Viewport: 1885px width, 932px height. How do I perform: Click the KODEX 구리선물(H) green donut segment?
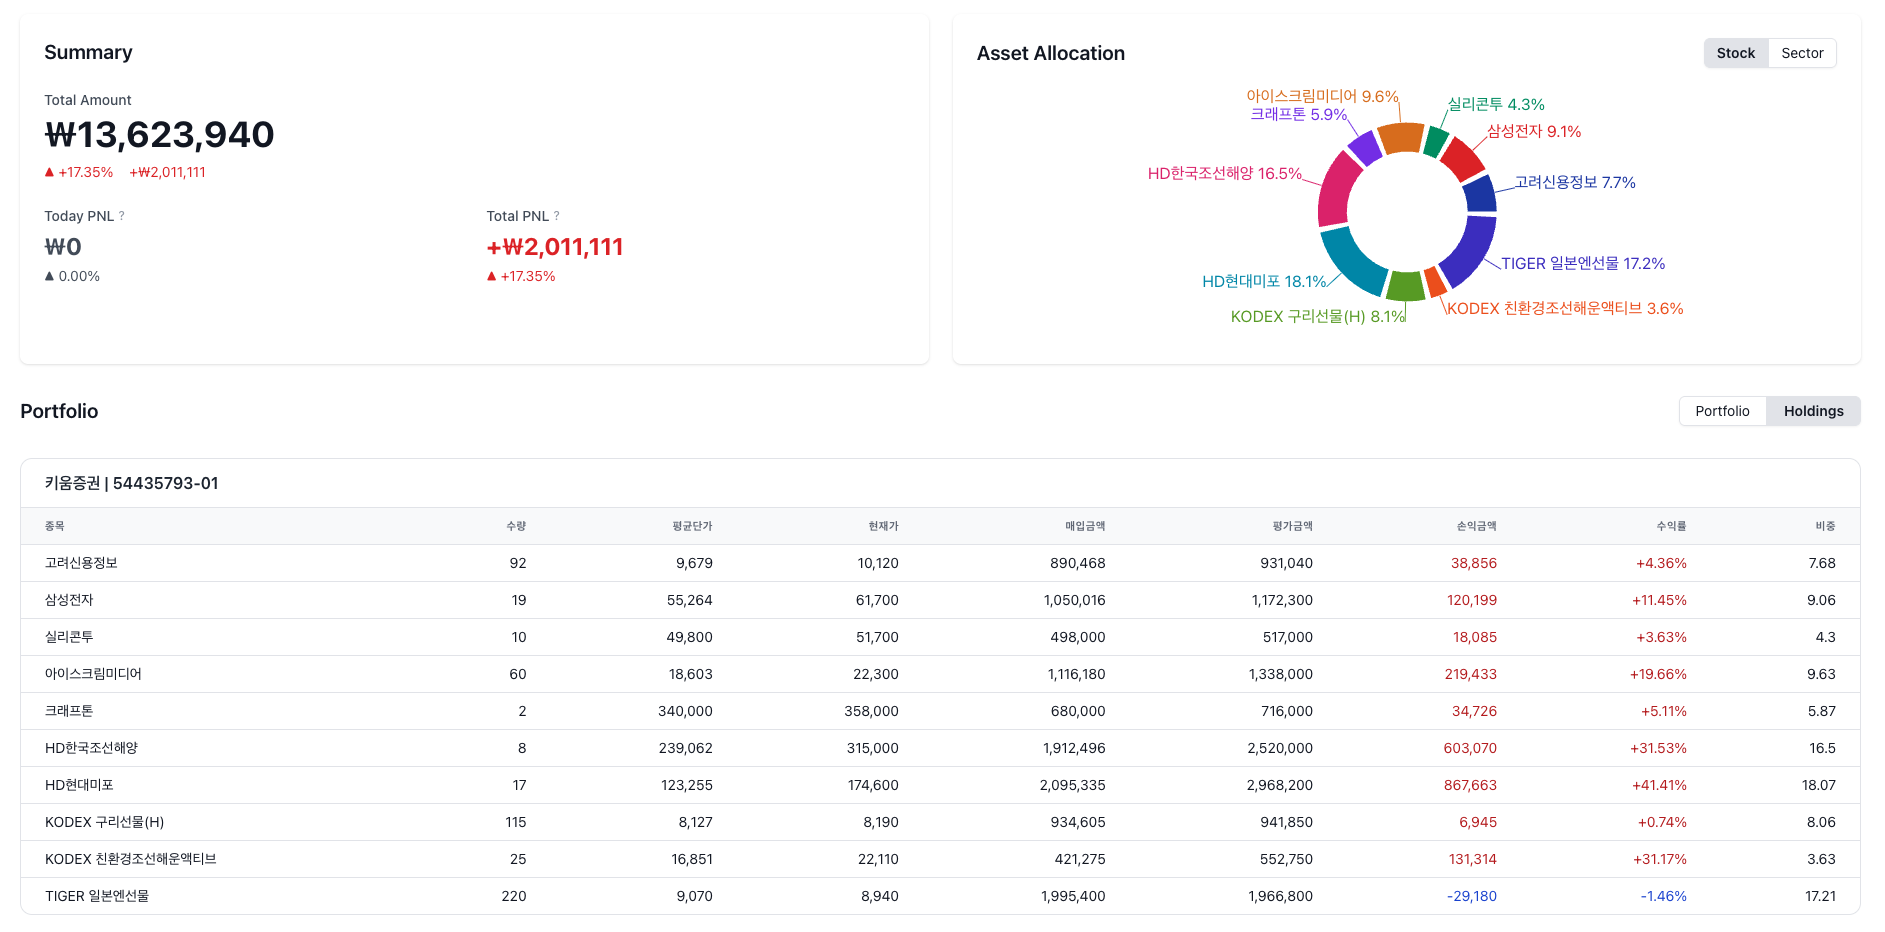1406,286
